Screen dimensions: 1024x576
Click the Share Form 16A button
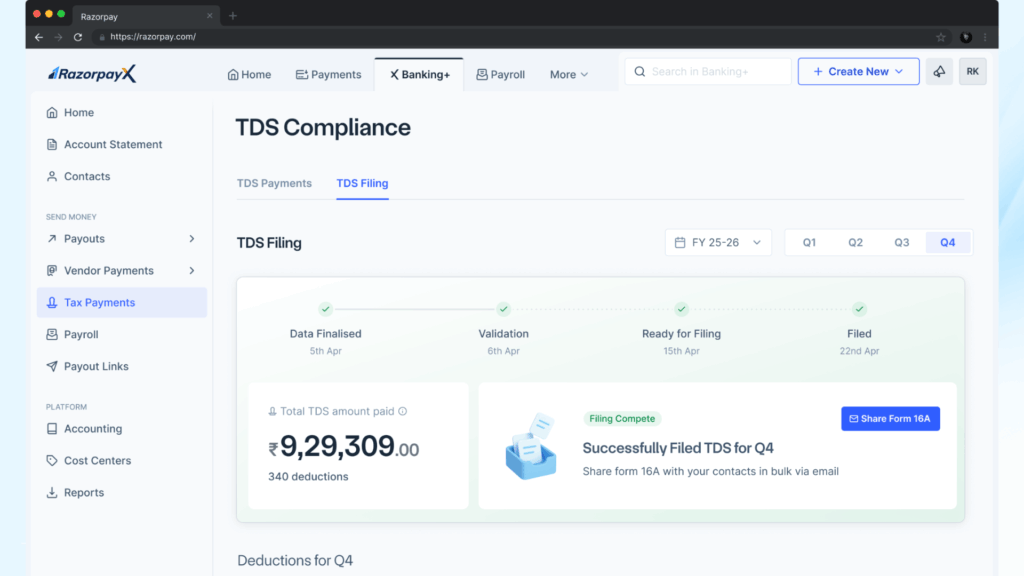click(x=890, y=419)
